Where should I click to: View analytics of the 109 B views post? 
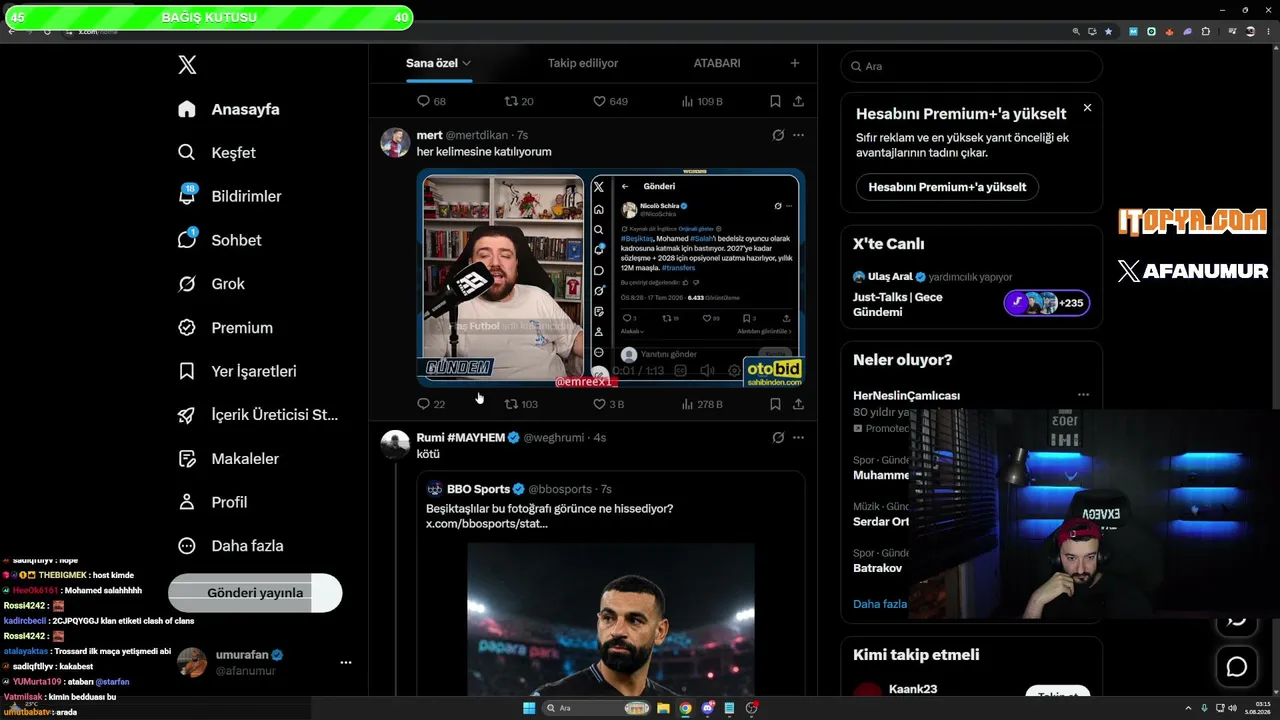(x=702, y=101)
